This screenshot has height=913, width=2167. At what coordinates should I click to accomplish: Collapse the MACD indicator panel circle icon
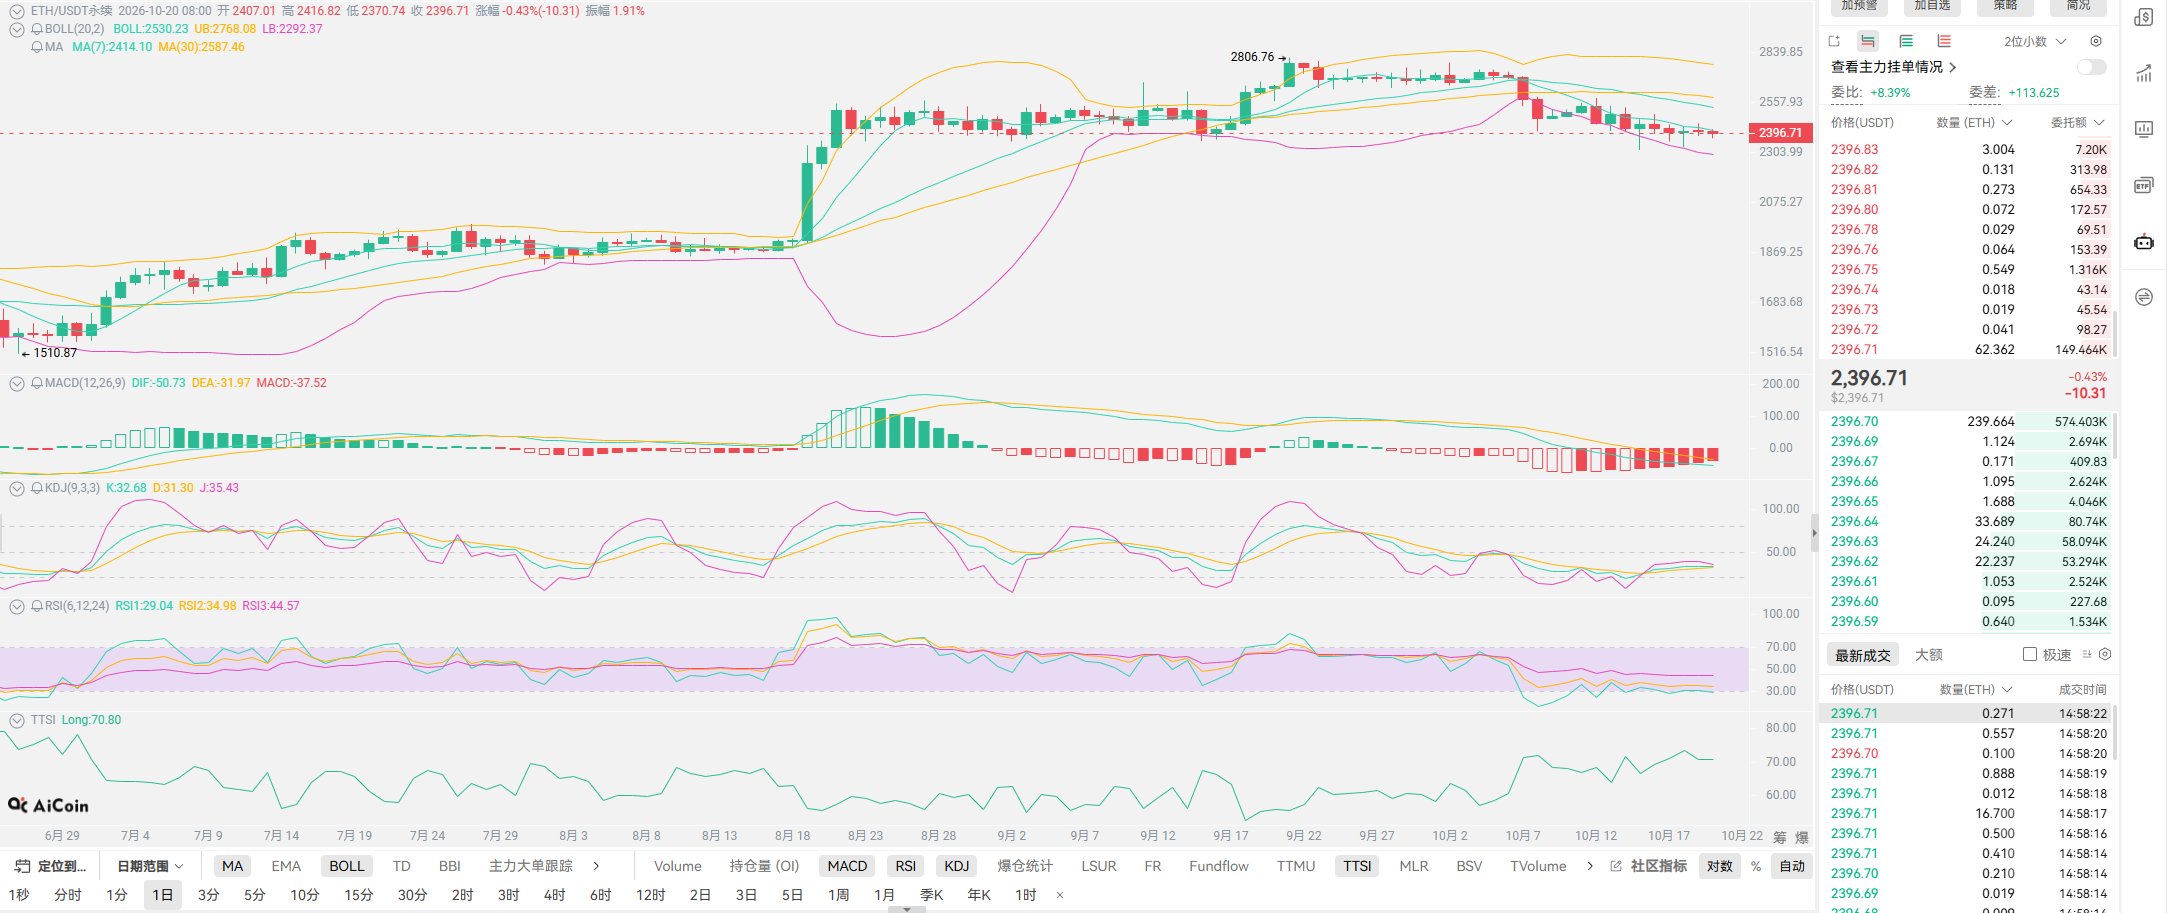tap(17, 383)
